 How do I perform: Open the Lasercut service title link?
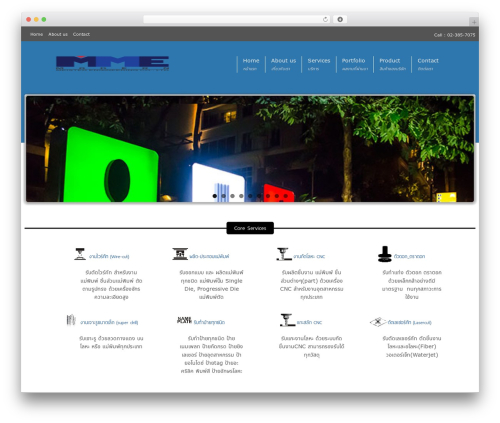pos(410,322)
